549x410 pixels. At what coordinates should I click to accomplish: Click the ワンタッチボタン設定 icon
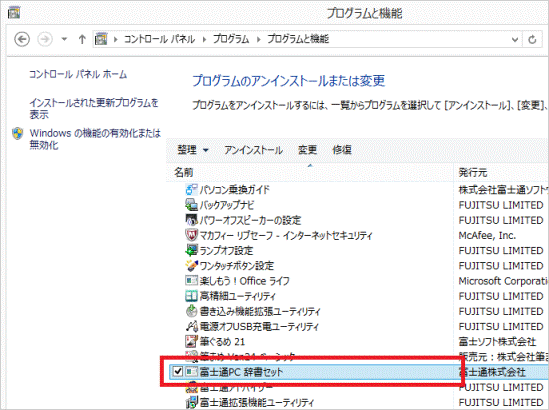[x=191, y=265]
